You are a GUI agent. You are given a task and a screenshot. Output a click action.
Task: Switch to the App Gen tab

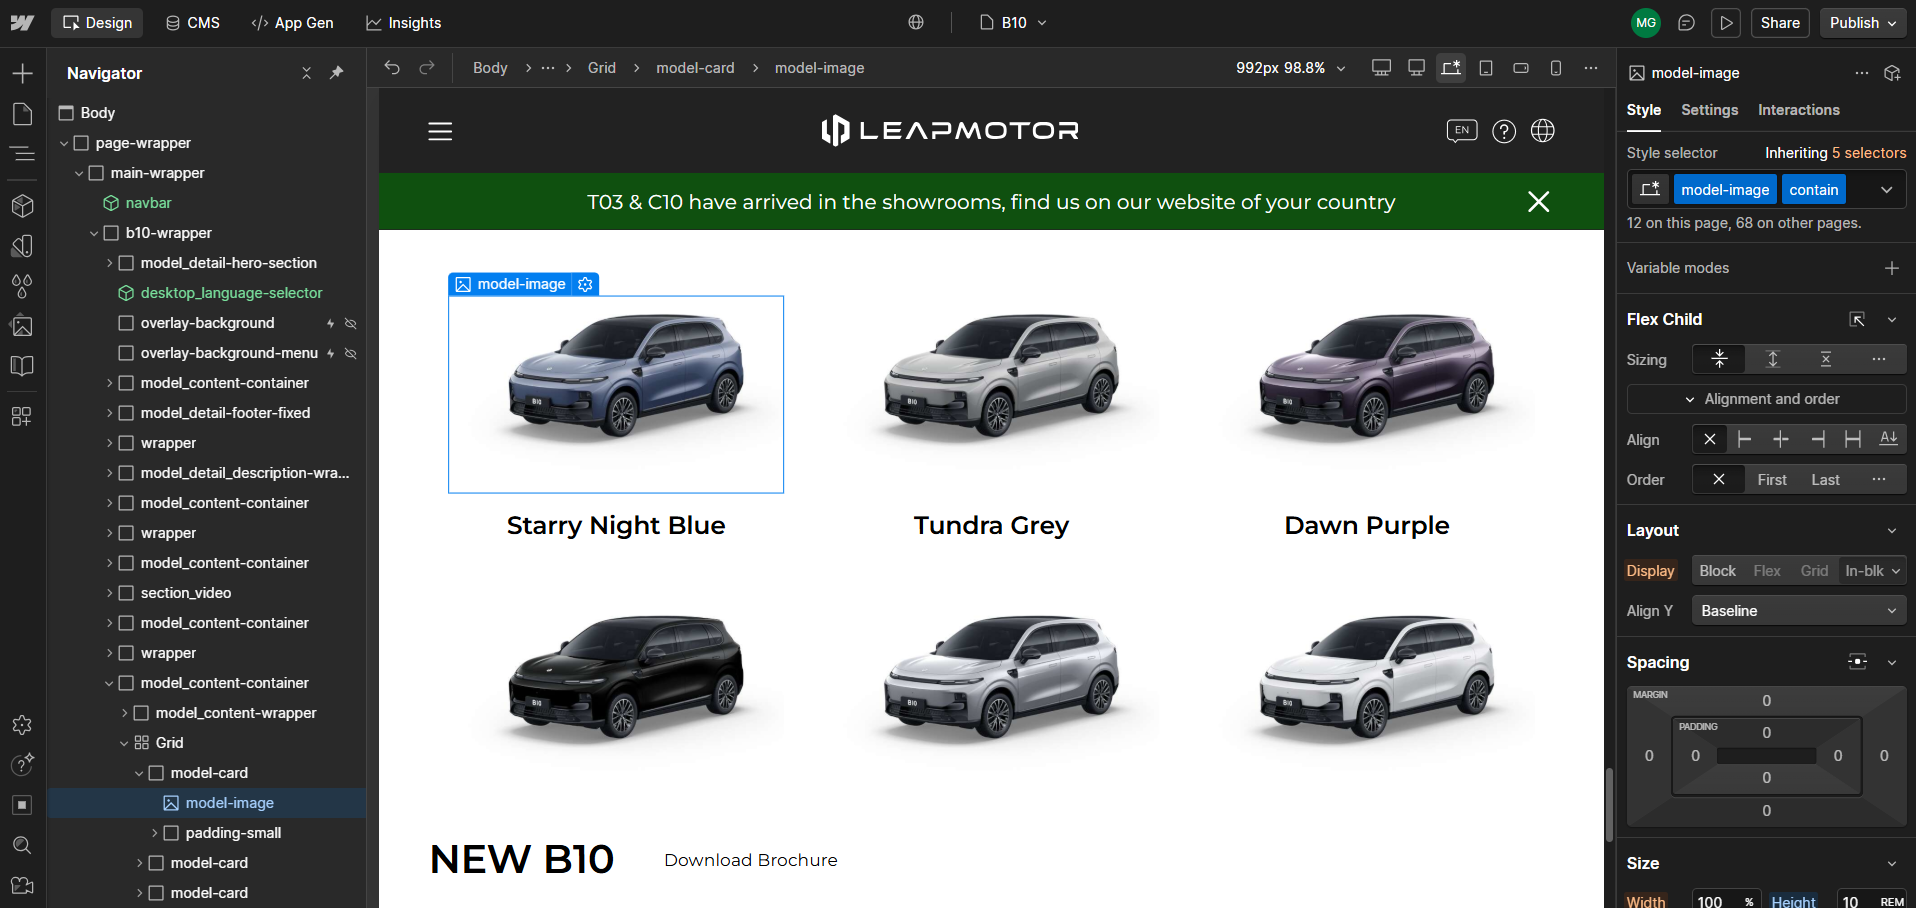[x=293, y=22]
